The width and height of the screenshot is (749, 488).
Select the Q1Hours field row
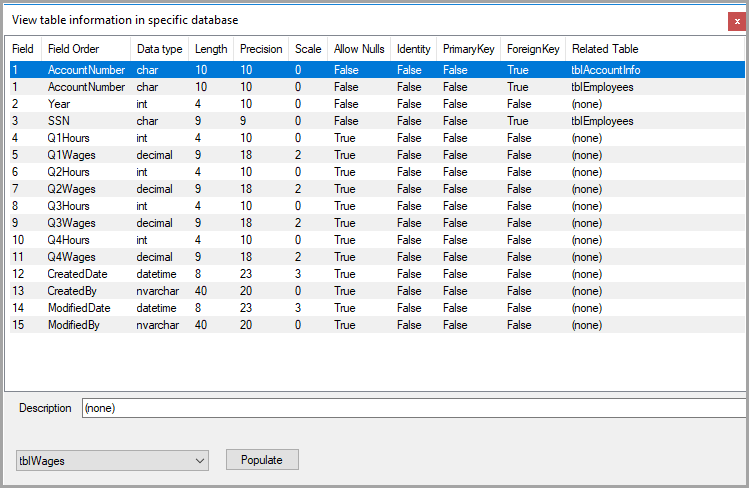[377, 138]
